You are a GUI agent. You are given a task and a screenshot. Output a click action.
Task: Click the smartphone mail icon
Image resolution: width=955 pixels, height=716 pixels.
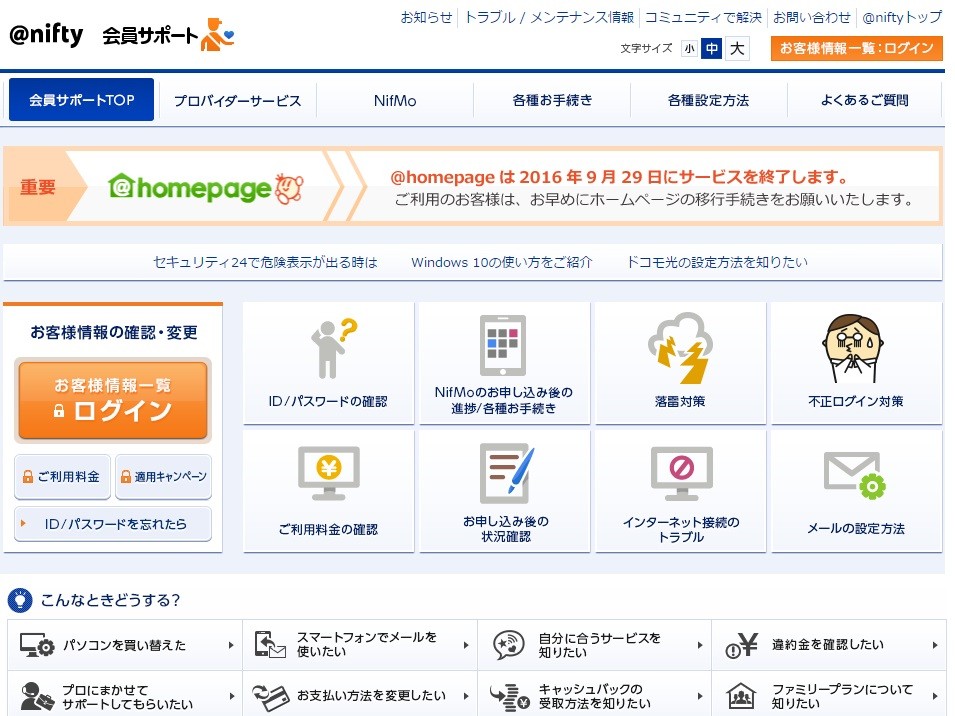pos(270,645)
